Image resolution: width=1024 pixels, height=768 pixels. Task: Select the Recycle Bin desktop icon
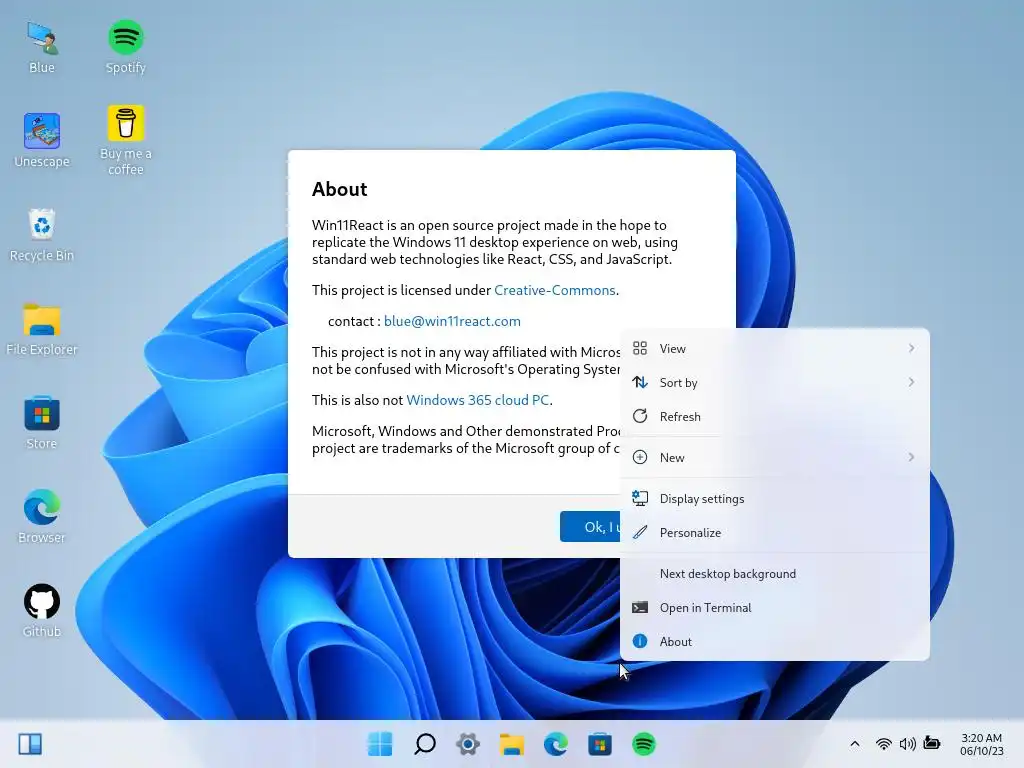(42, 235)
